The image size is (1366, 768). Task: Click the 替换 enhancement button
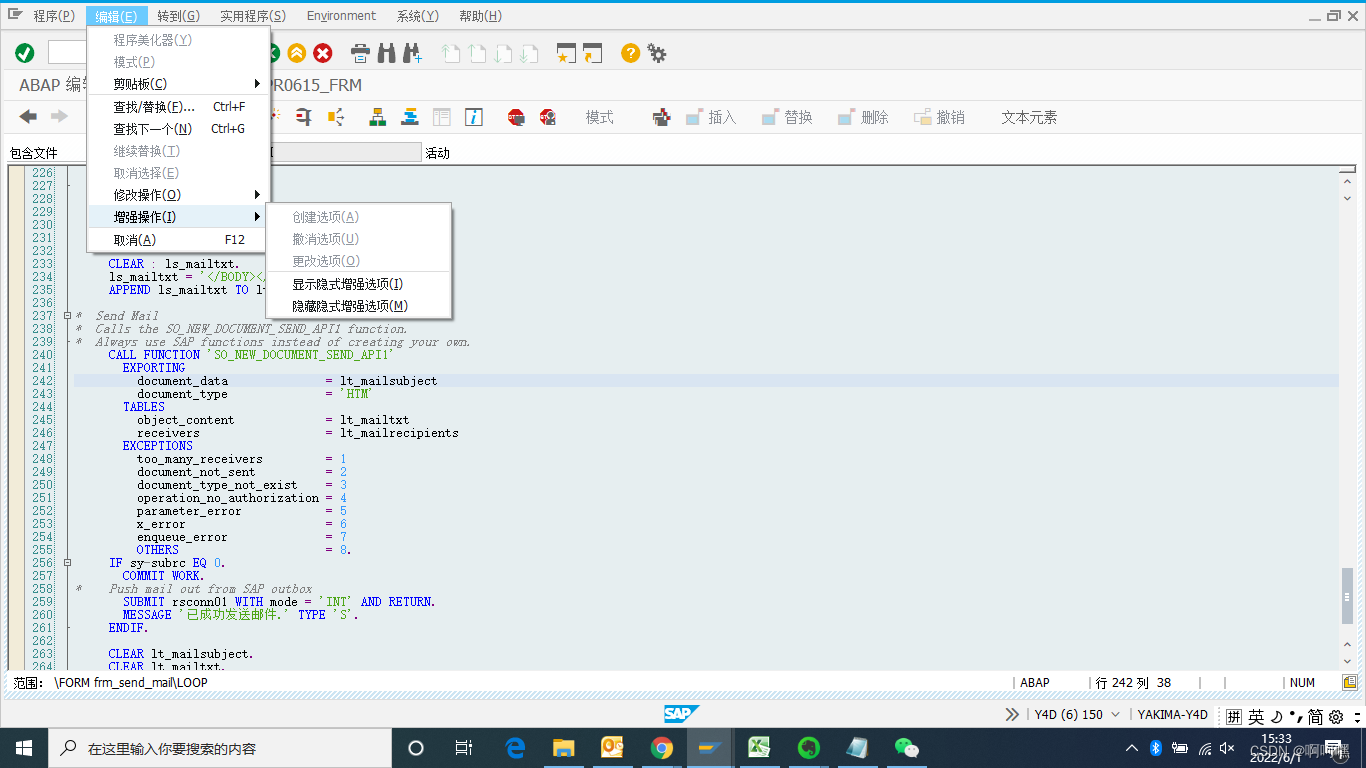pyautogui.click(x=787, y=117)
